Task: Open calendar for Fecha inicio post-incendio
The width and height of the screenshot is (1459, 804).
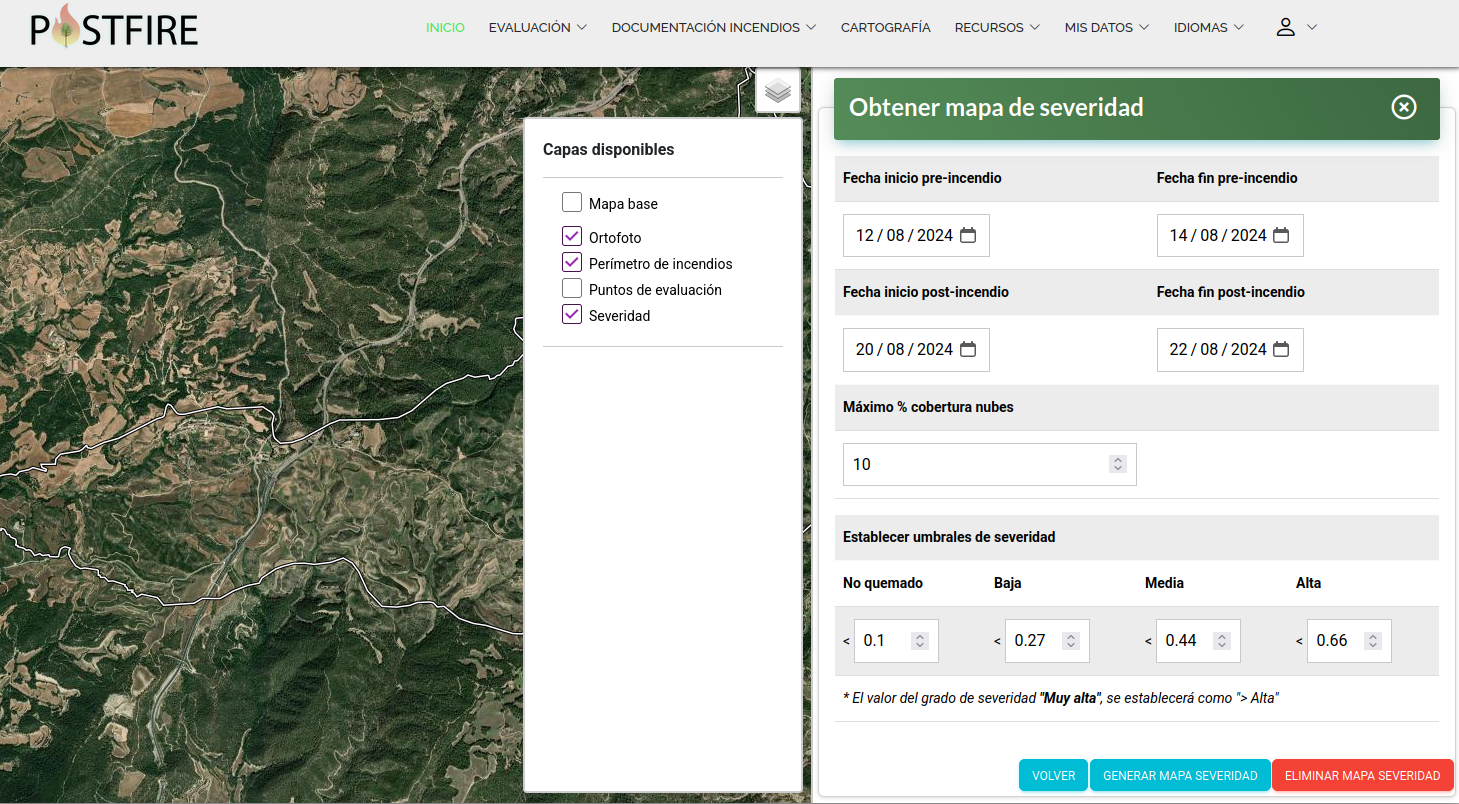Action: (968, 350)
